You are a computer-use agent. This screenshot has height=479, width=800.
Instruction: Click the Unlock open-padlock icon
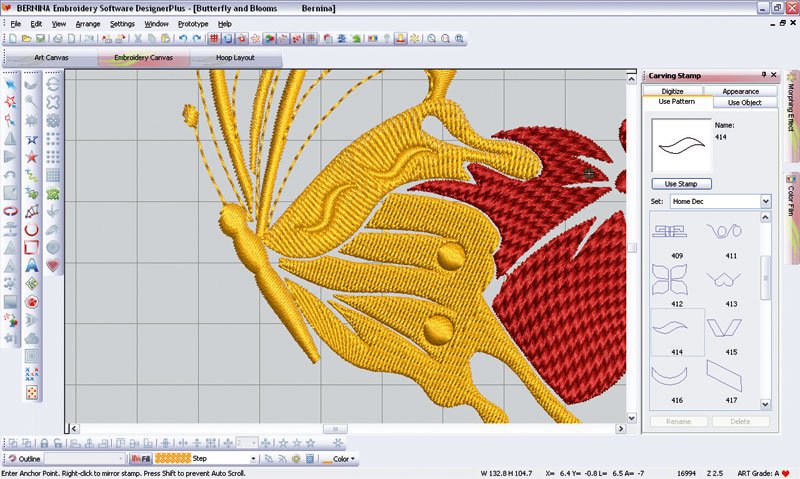pos(58,443)
